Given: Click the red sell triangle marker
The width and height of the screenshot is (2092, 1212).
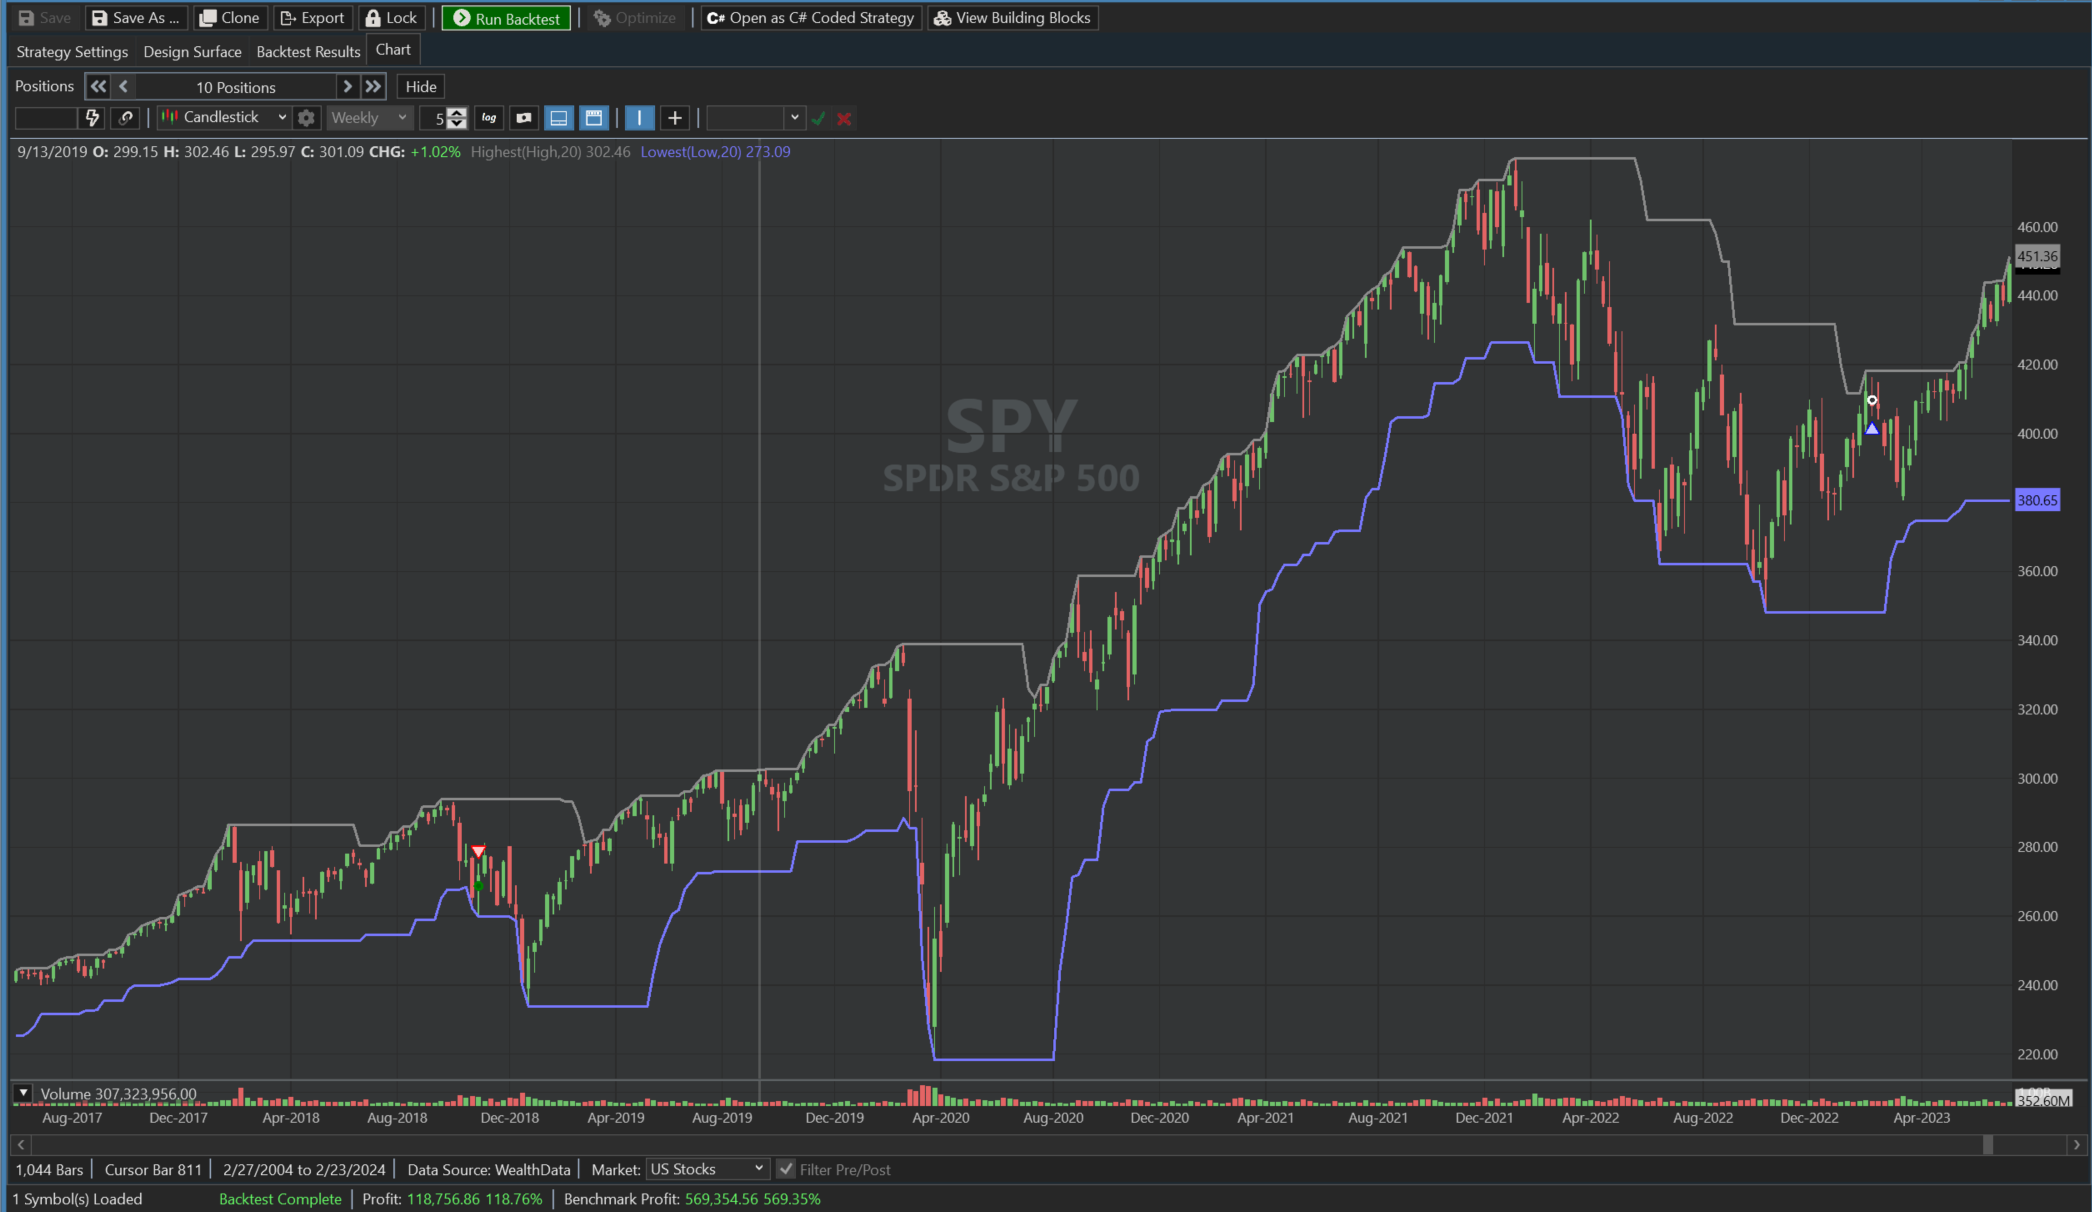Looking at the screenshot, I should (x=478, y=852).
